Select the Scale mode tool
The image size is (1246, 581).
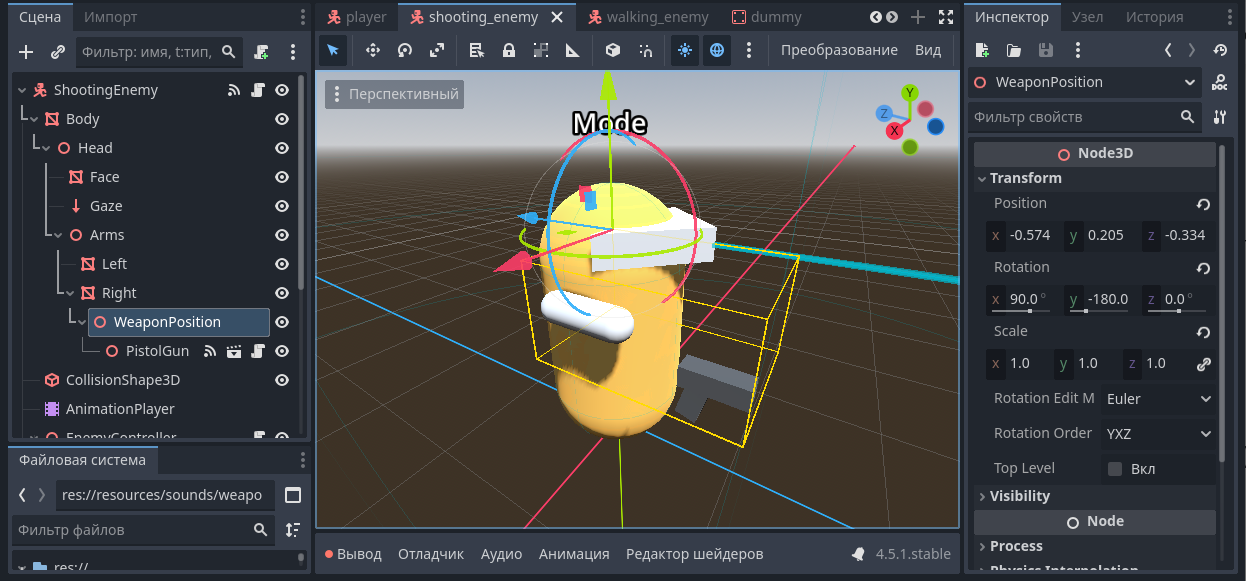[x=437, y=50]
